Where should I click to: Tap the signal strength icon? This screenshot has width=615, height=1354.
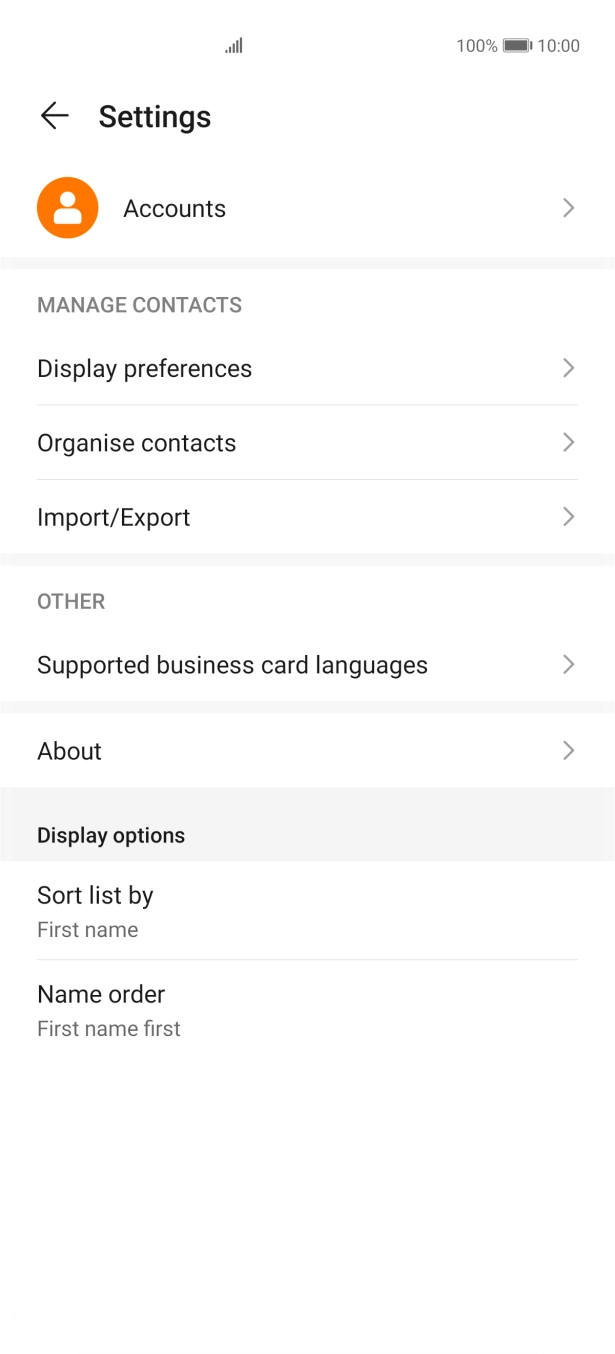click(233, 45)
